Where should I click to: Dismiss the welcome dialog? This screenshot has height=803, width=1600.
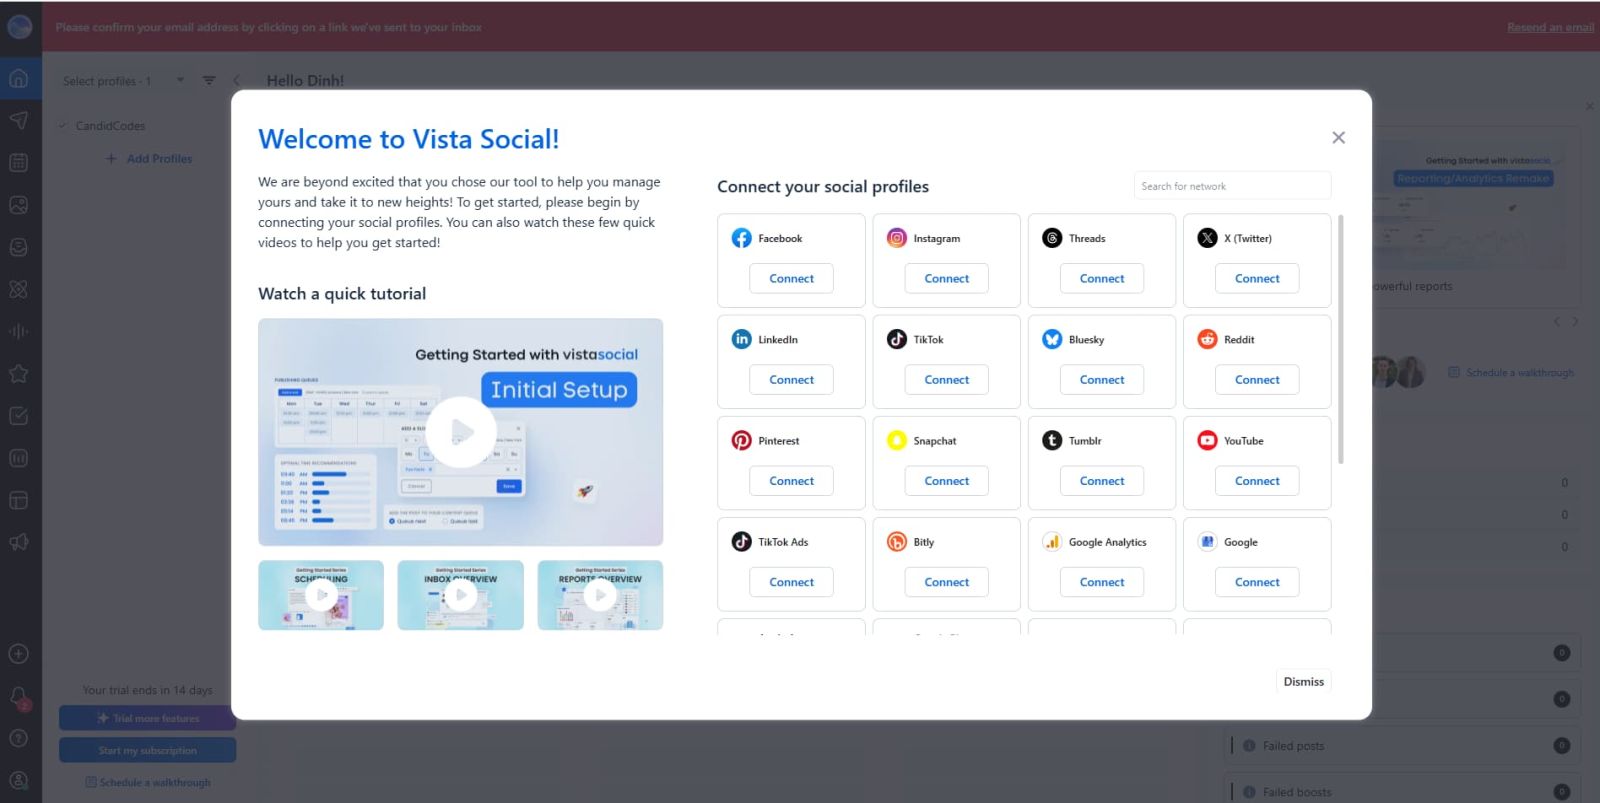[1304, 681]
